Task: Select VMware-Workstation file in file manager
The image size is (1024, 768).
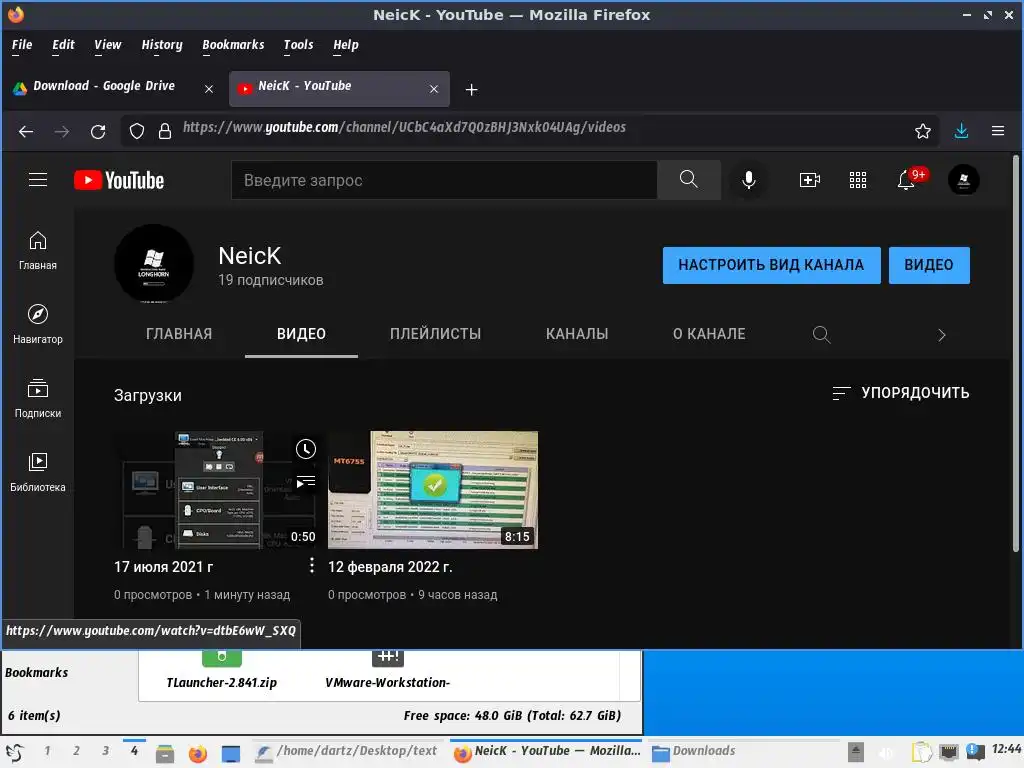Action: point(387,671)
